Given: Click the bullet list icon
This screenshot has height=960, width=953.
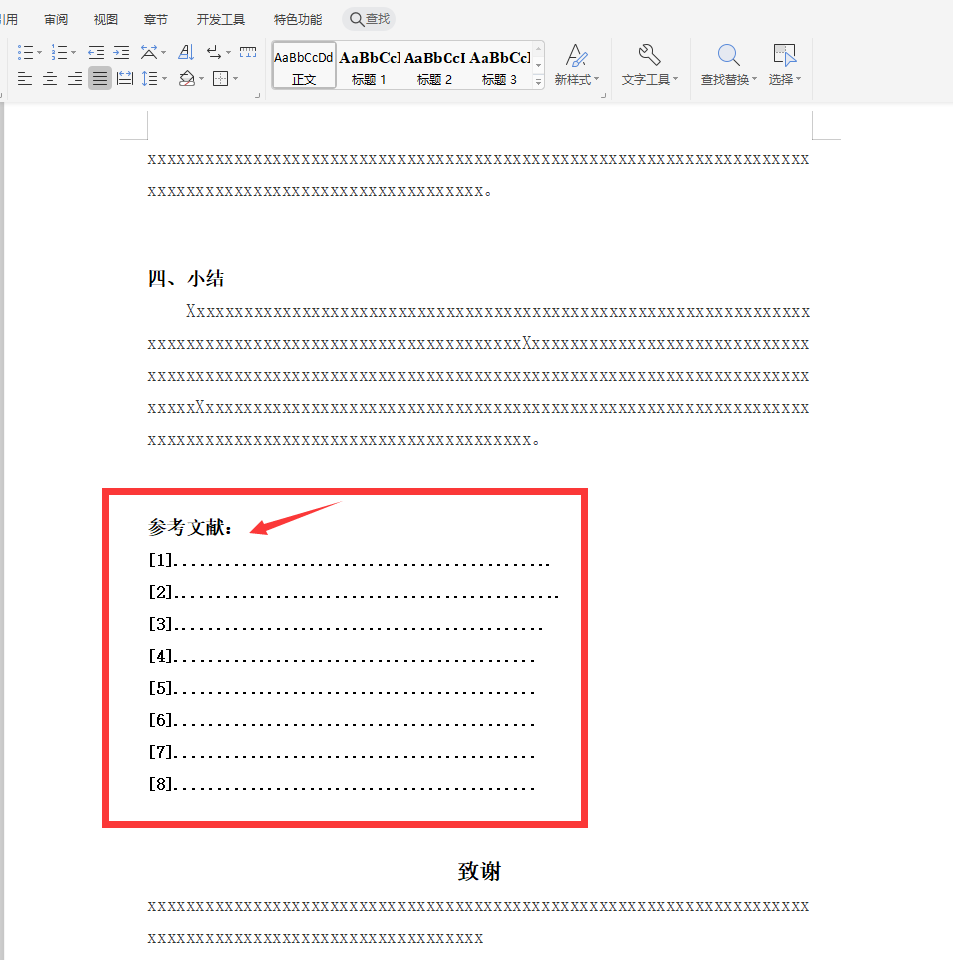Looking at the screenshot, I should (26, 52).
